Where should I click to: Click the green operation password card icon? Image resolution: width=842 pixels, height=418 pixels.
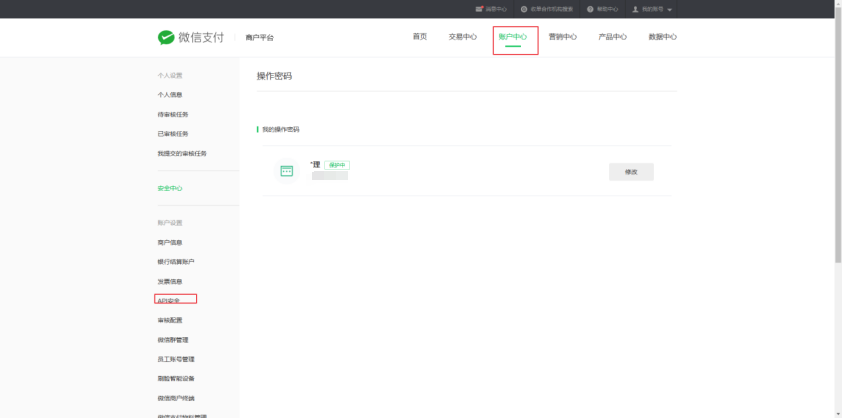pos(287,171)
